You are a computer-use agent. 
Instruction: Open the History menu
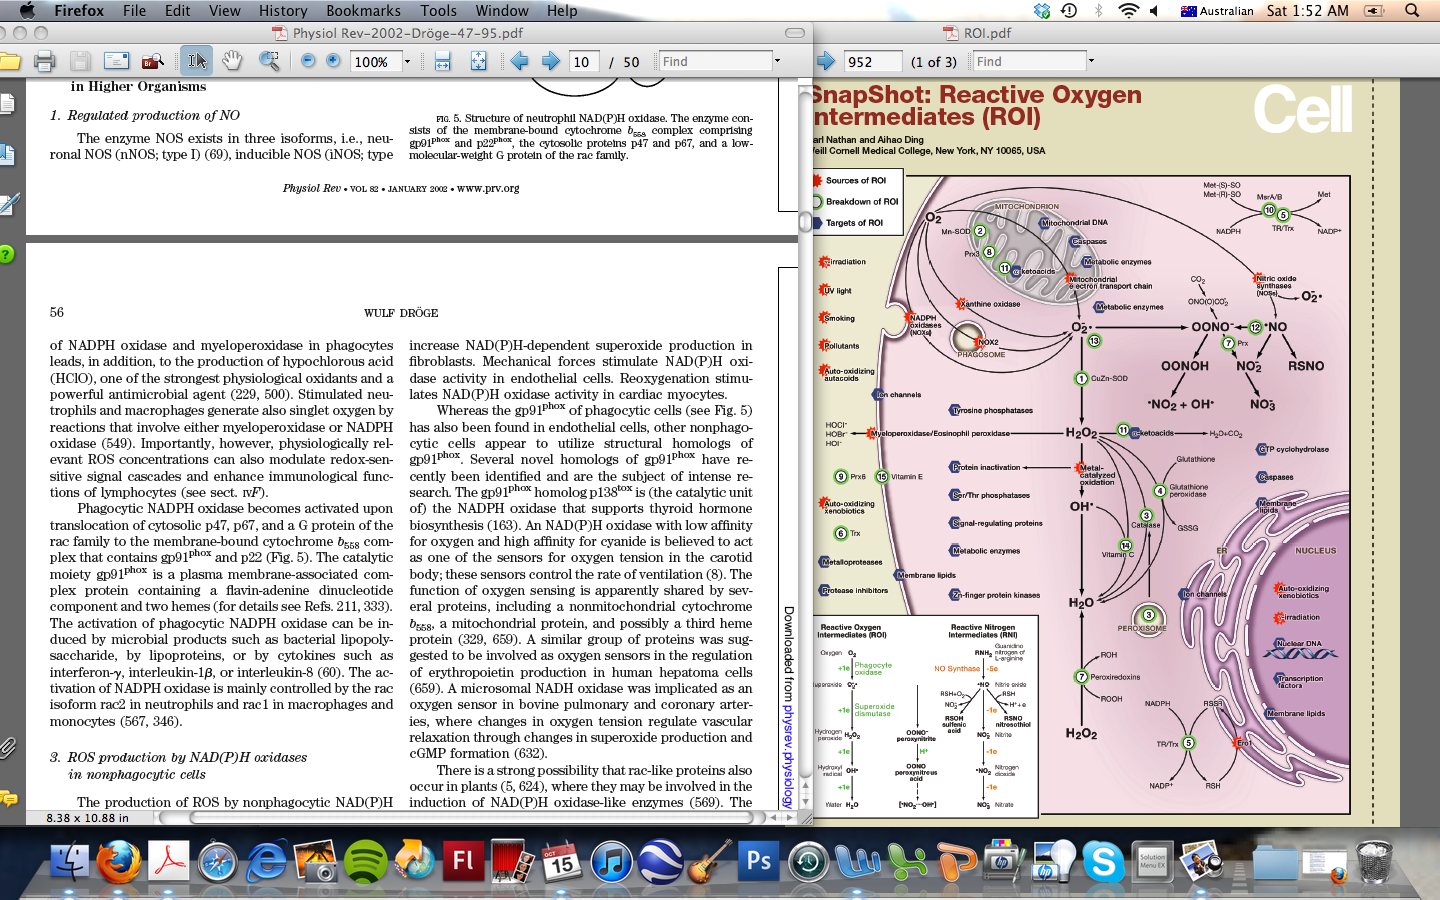[x=283, y=10]
